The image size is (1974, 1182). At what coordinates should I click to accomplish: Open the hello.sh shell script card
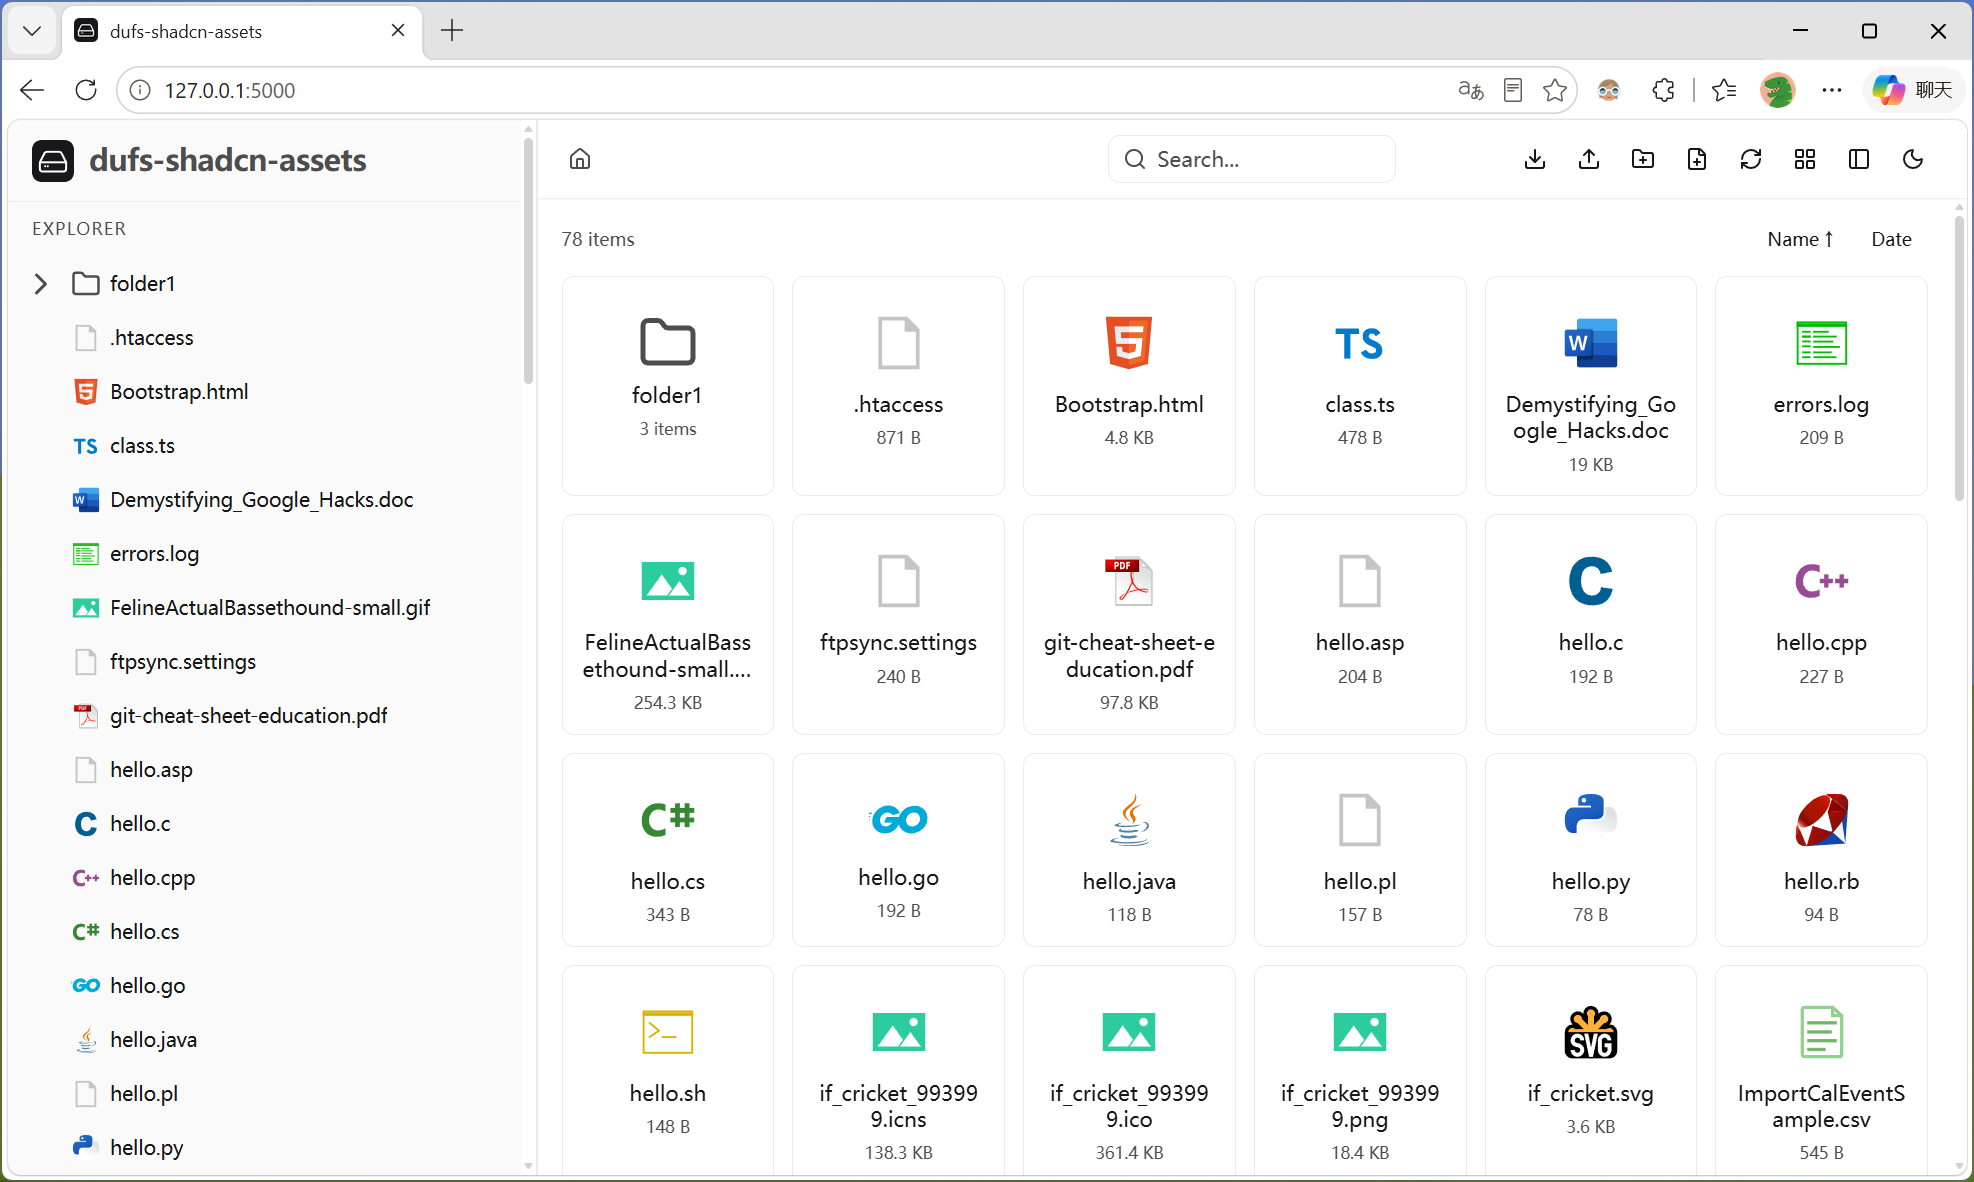[x=668, y=1070]
